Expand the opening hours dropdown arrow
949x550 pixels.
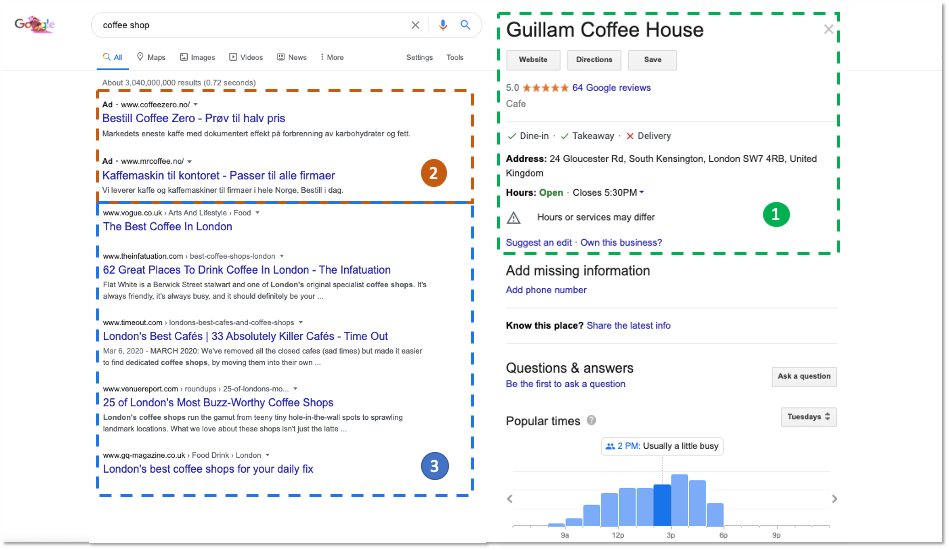tap(642, 193)
